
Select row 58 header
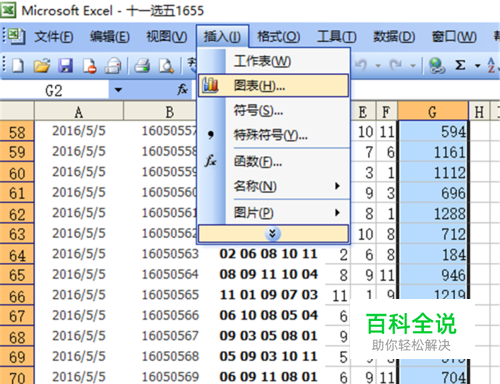coord(17,132)
